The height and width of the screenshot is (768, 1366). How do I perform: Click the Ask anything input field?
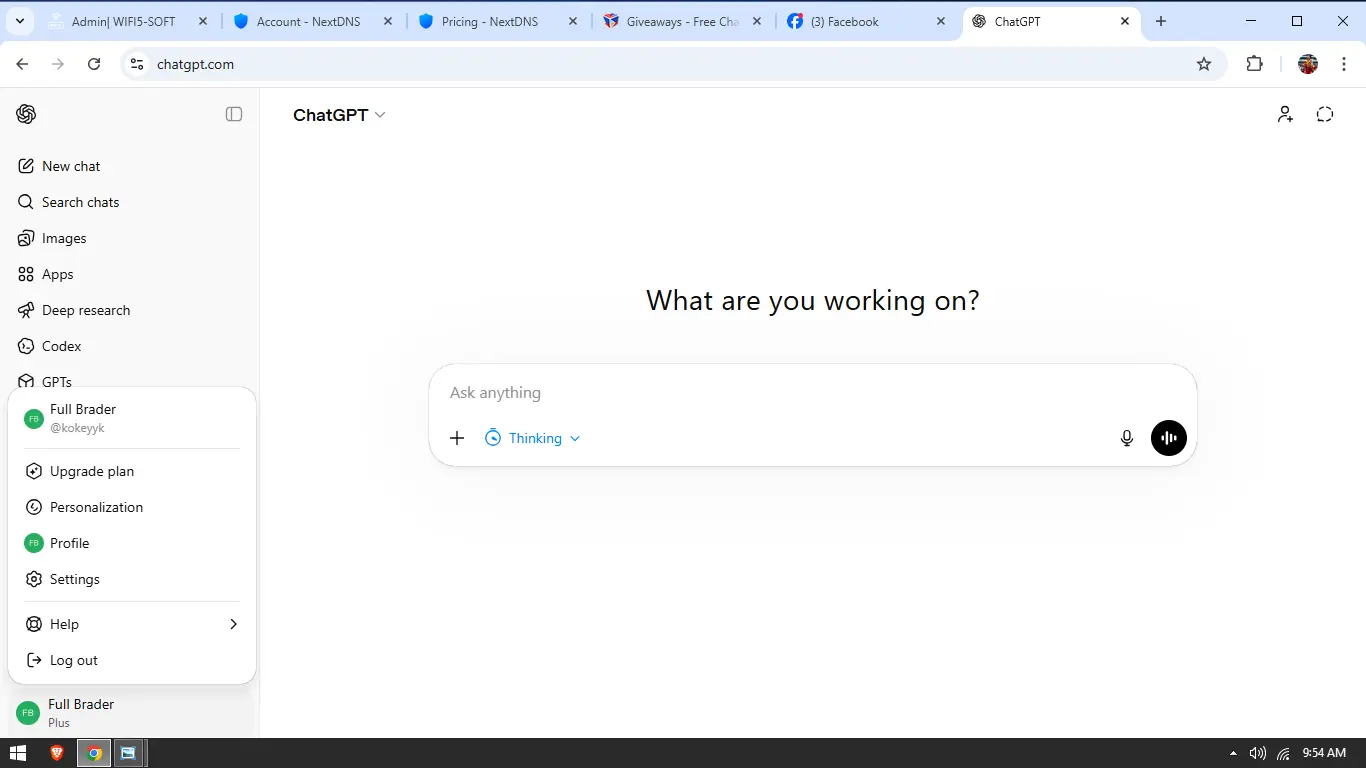[x=812, y=393]
